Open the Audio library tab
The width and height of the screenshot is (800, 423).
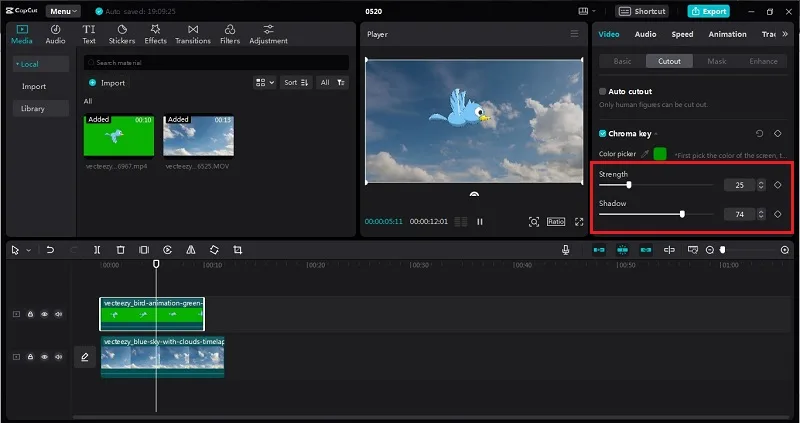[x=55, y=34]
